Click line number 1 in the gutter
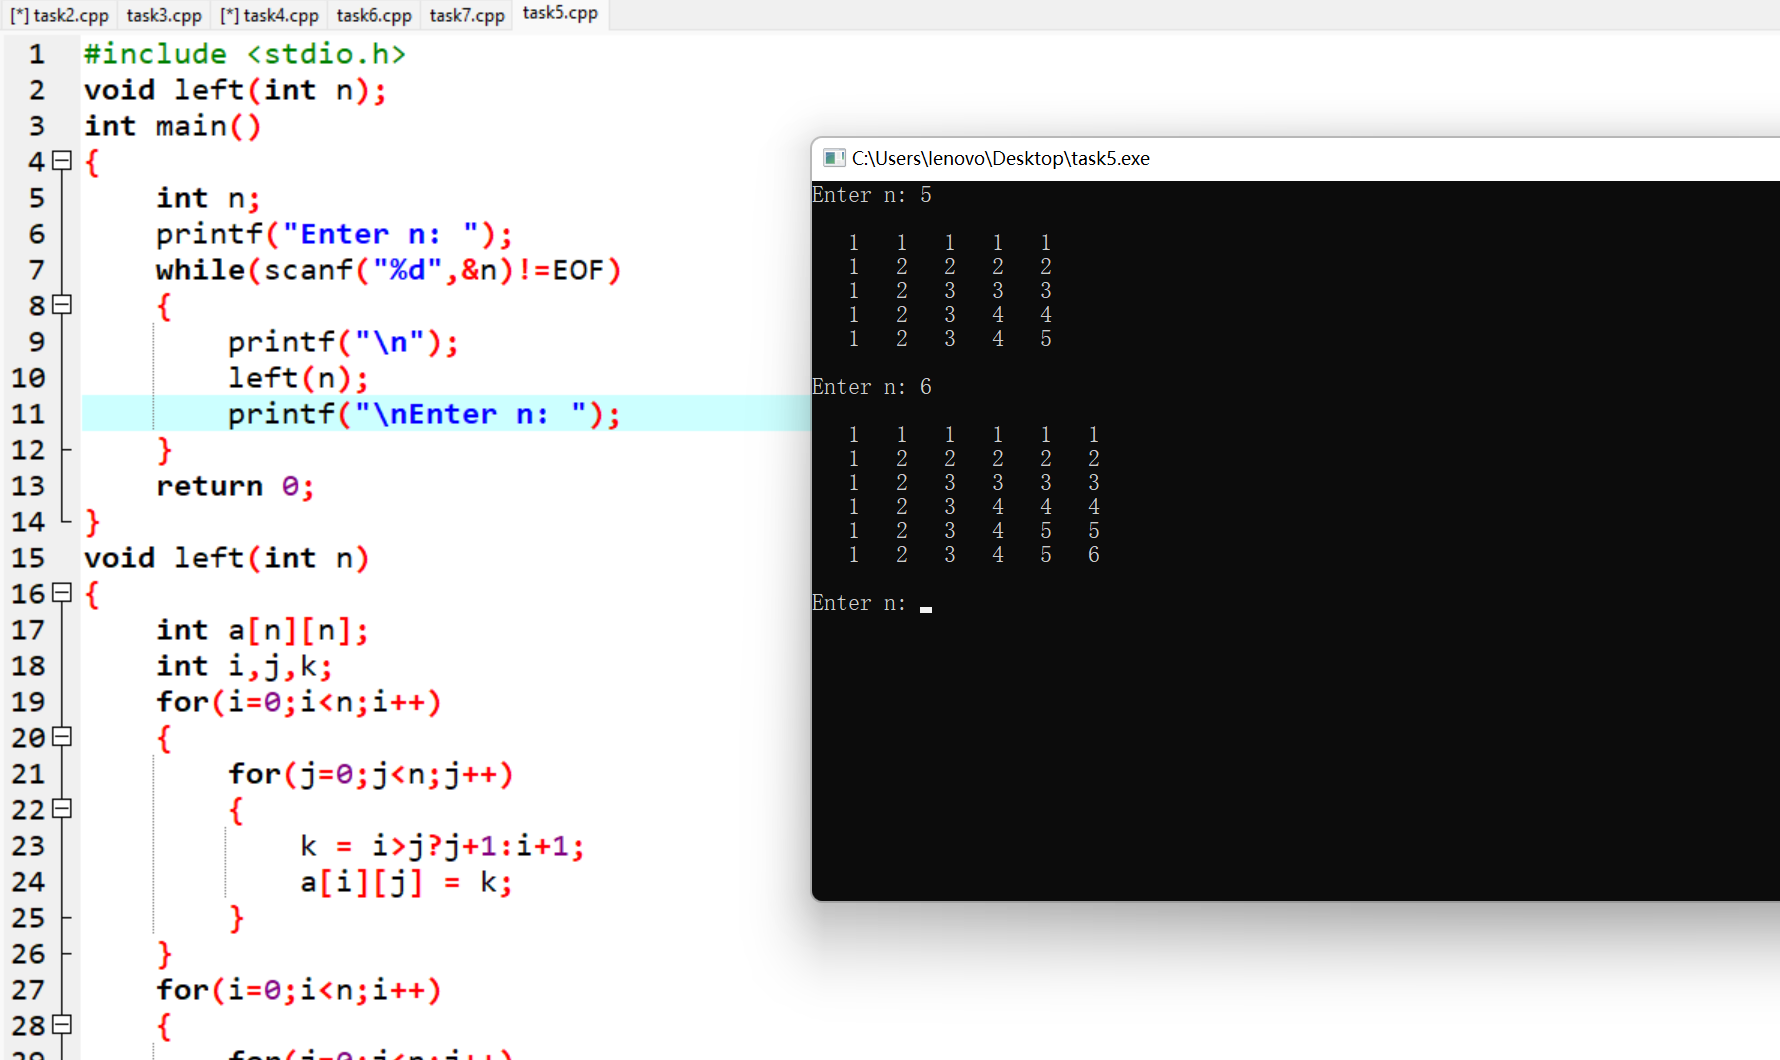 point(37,54)
